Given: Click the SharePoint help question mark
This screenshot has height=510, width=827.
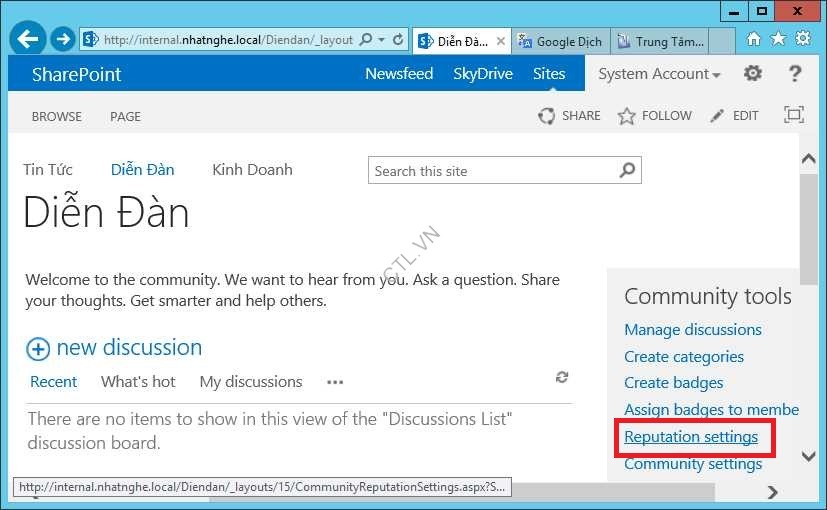Looking at the screenshot, I should (x=795, y=74).
